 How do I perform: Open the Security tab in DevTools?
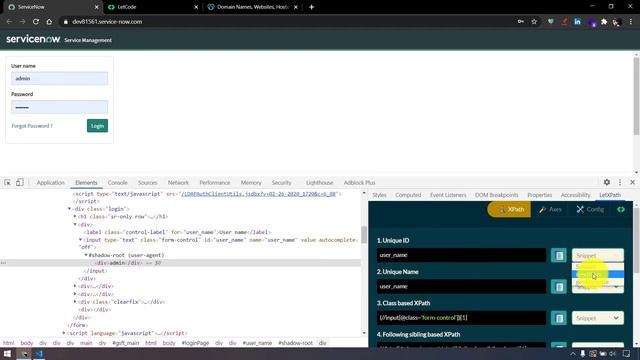point(282,182)
